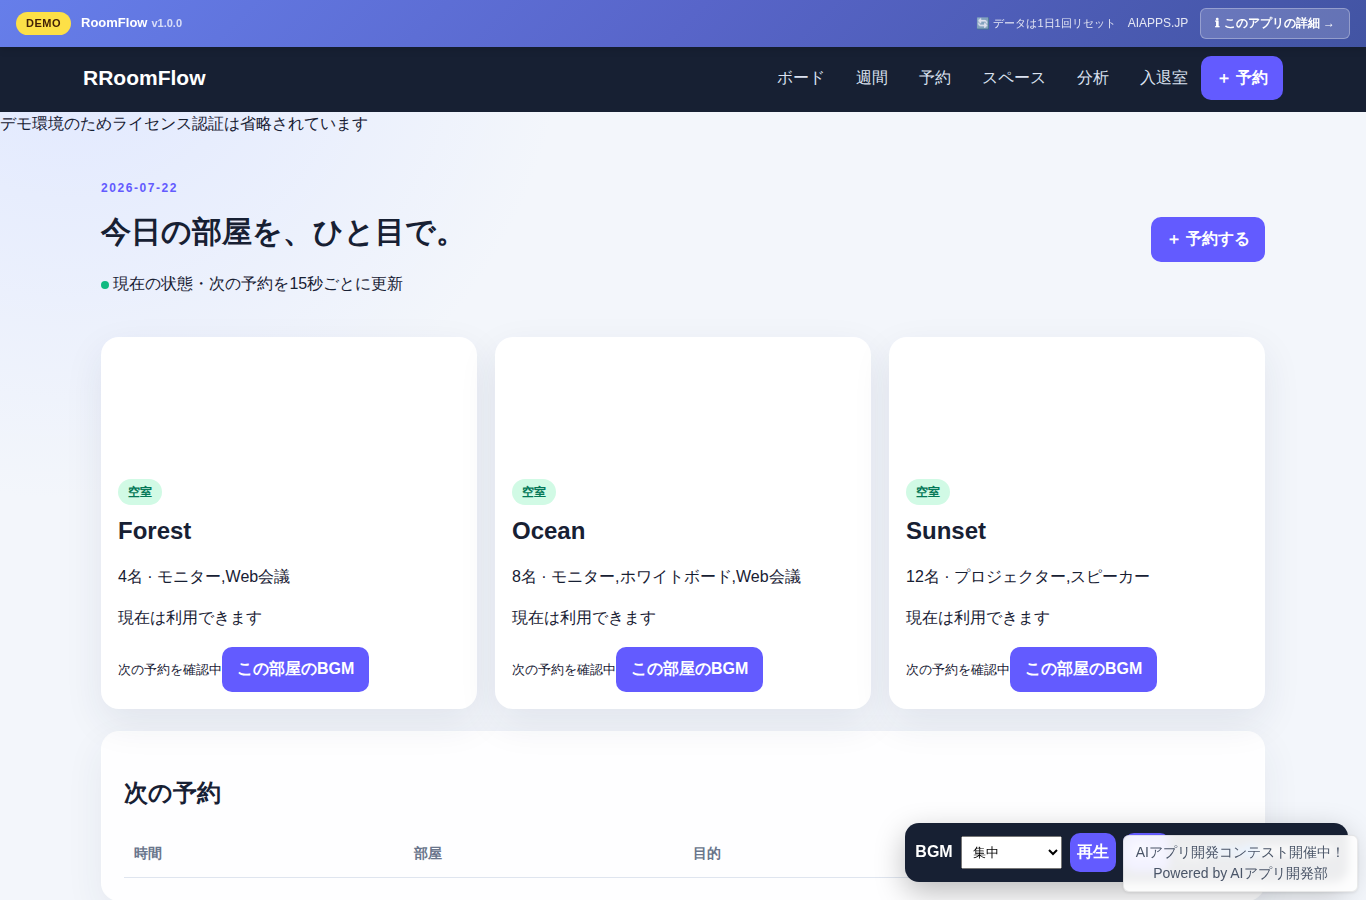Screen dimensions: 1366x900
Task: Click the + 予約する button
Action: [1208, 240]
